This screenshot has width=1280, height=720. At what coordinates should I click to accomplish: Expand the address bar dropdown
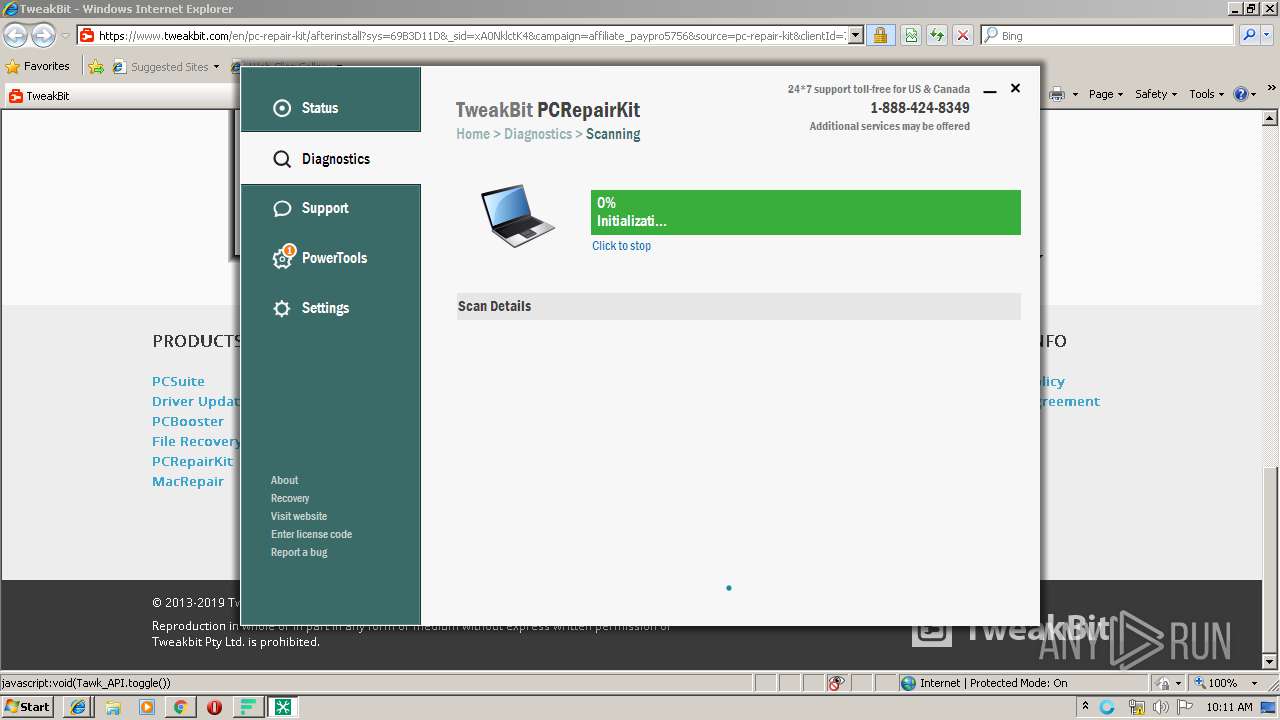coord(855,36)
